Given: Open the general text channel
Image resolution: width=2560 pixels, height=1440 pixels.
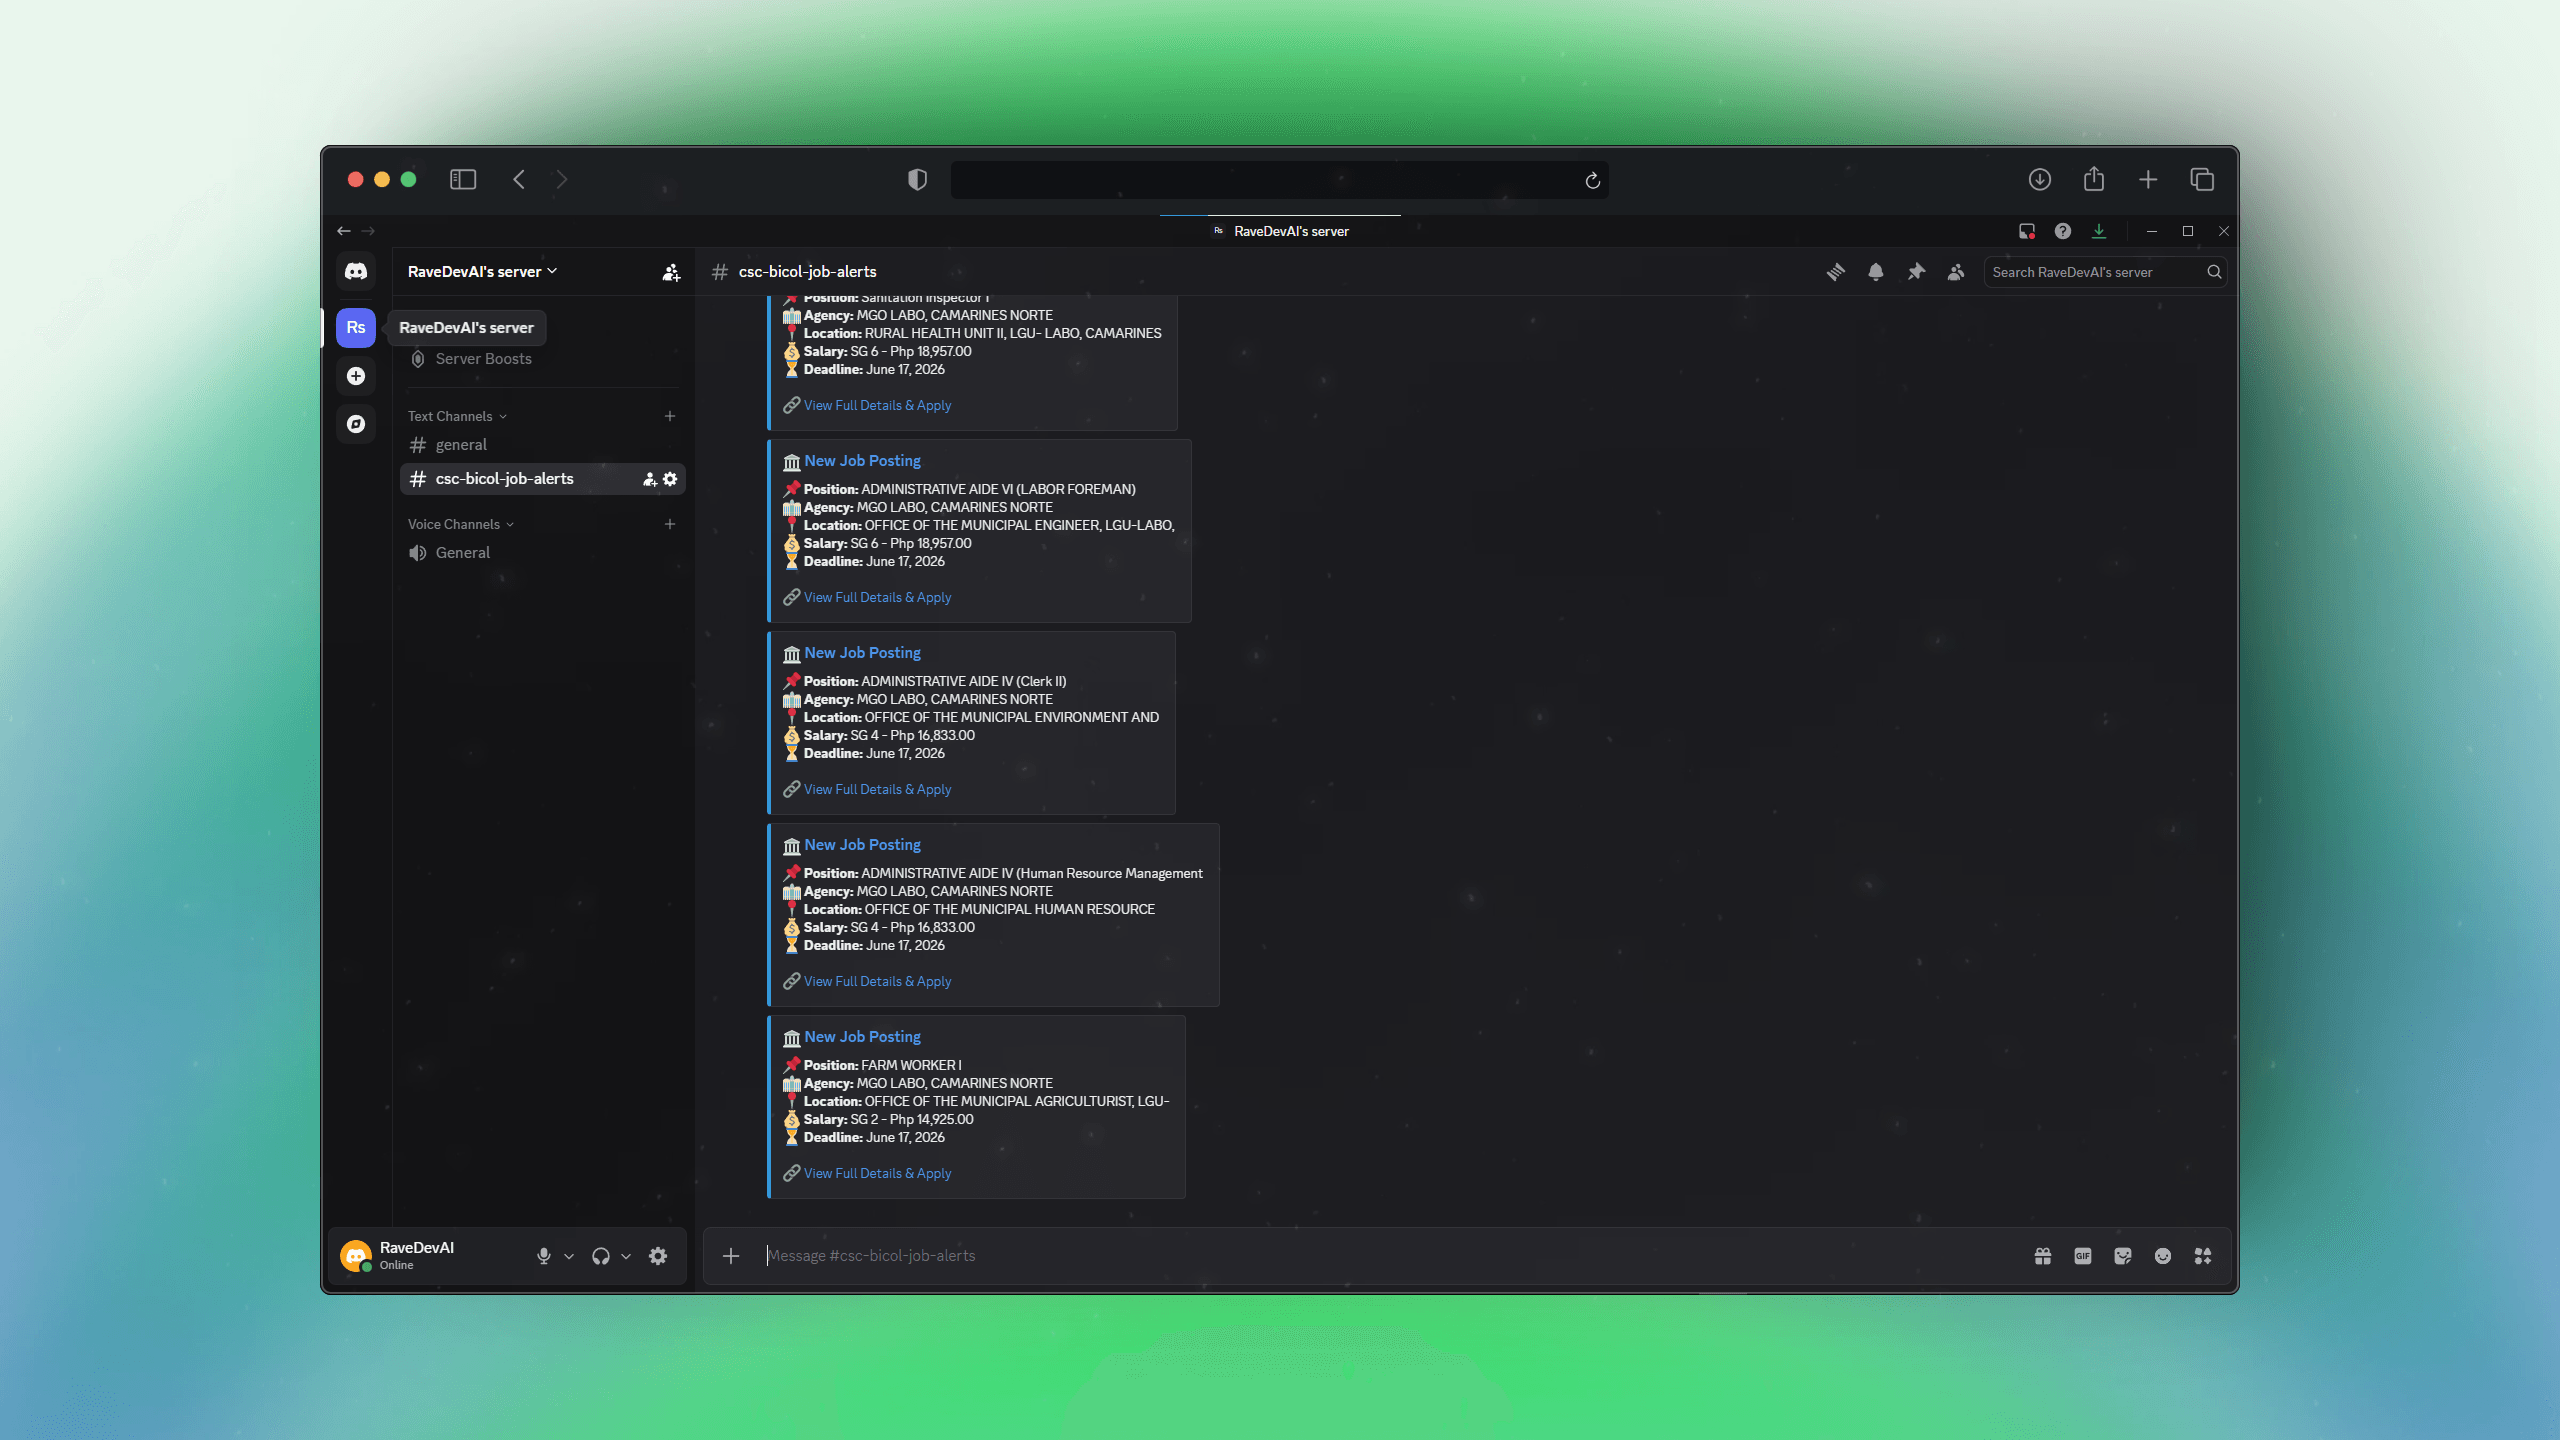Looking at the screenshot, I should (541, 445).
